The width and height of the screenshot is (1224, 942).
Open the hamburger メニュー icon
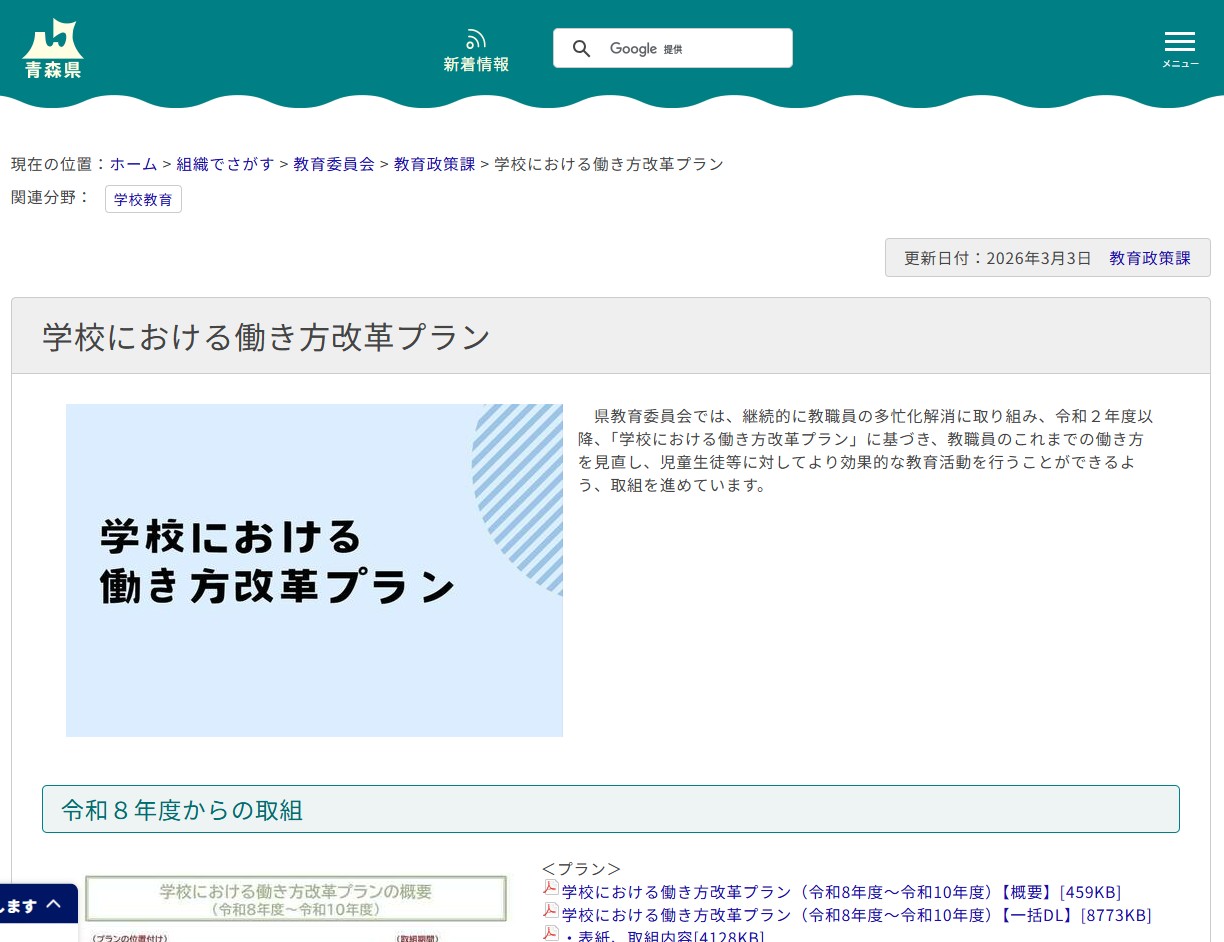click(1180, 41)
